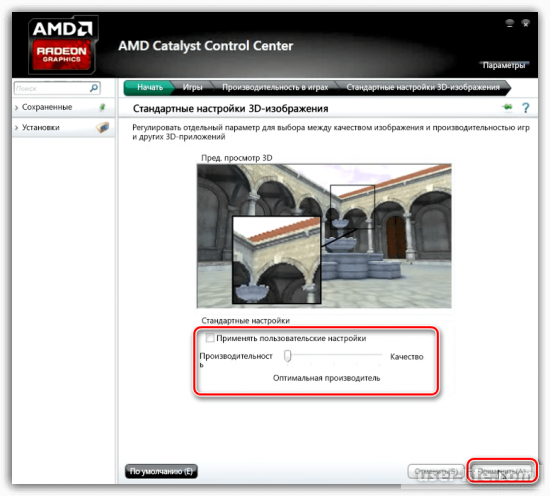Click the green pin icon in page header
The image size is (550, 496).
507,107
